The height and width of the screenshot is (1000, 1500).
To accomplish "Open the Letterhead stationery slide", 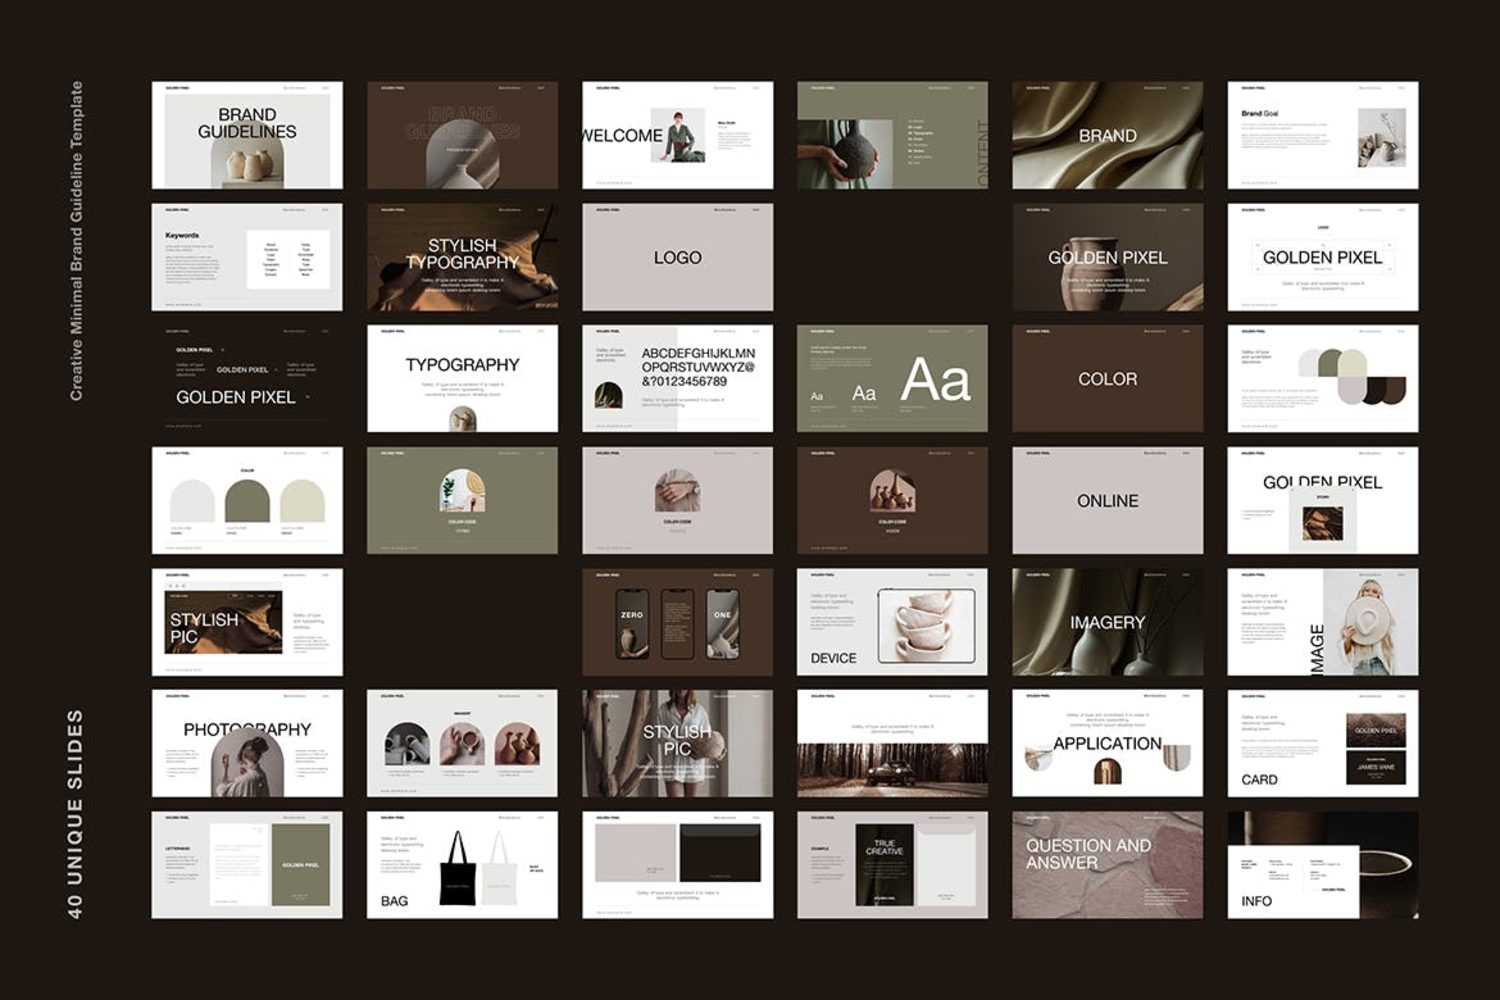I will coord(247,865).
